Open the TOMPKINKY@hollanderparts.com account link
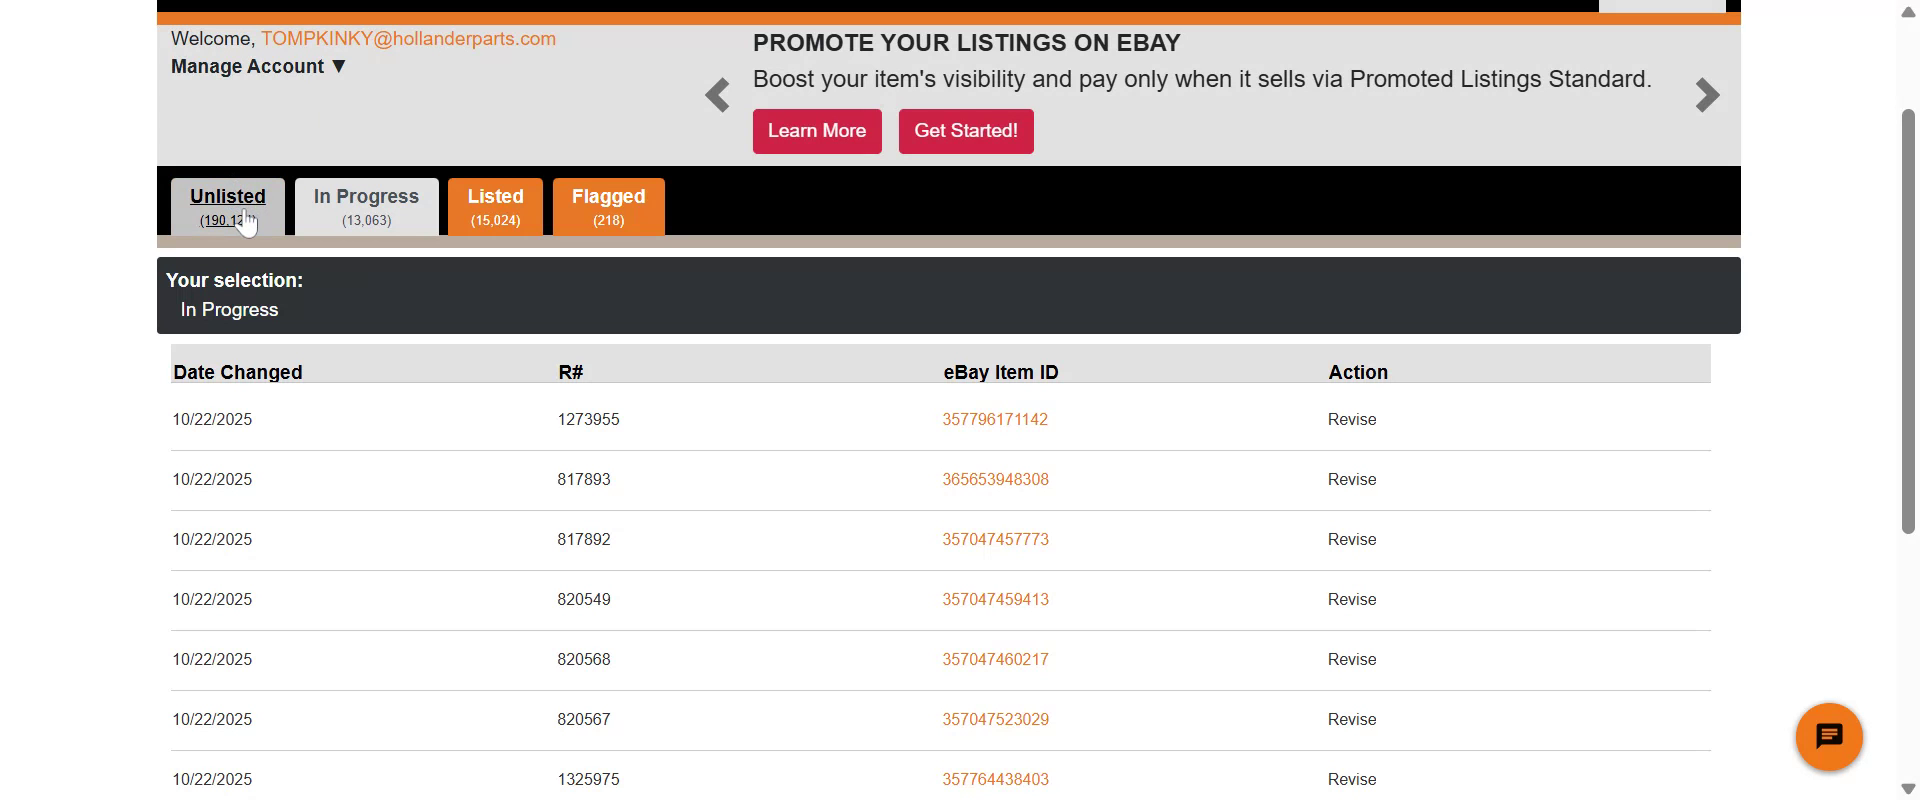 [408, 39]
